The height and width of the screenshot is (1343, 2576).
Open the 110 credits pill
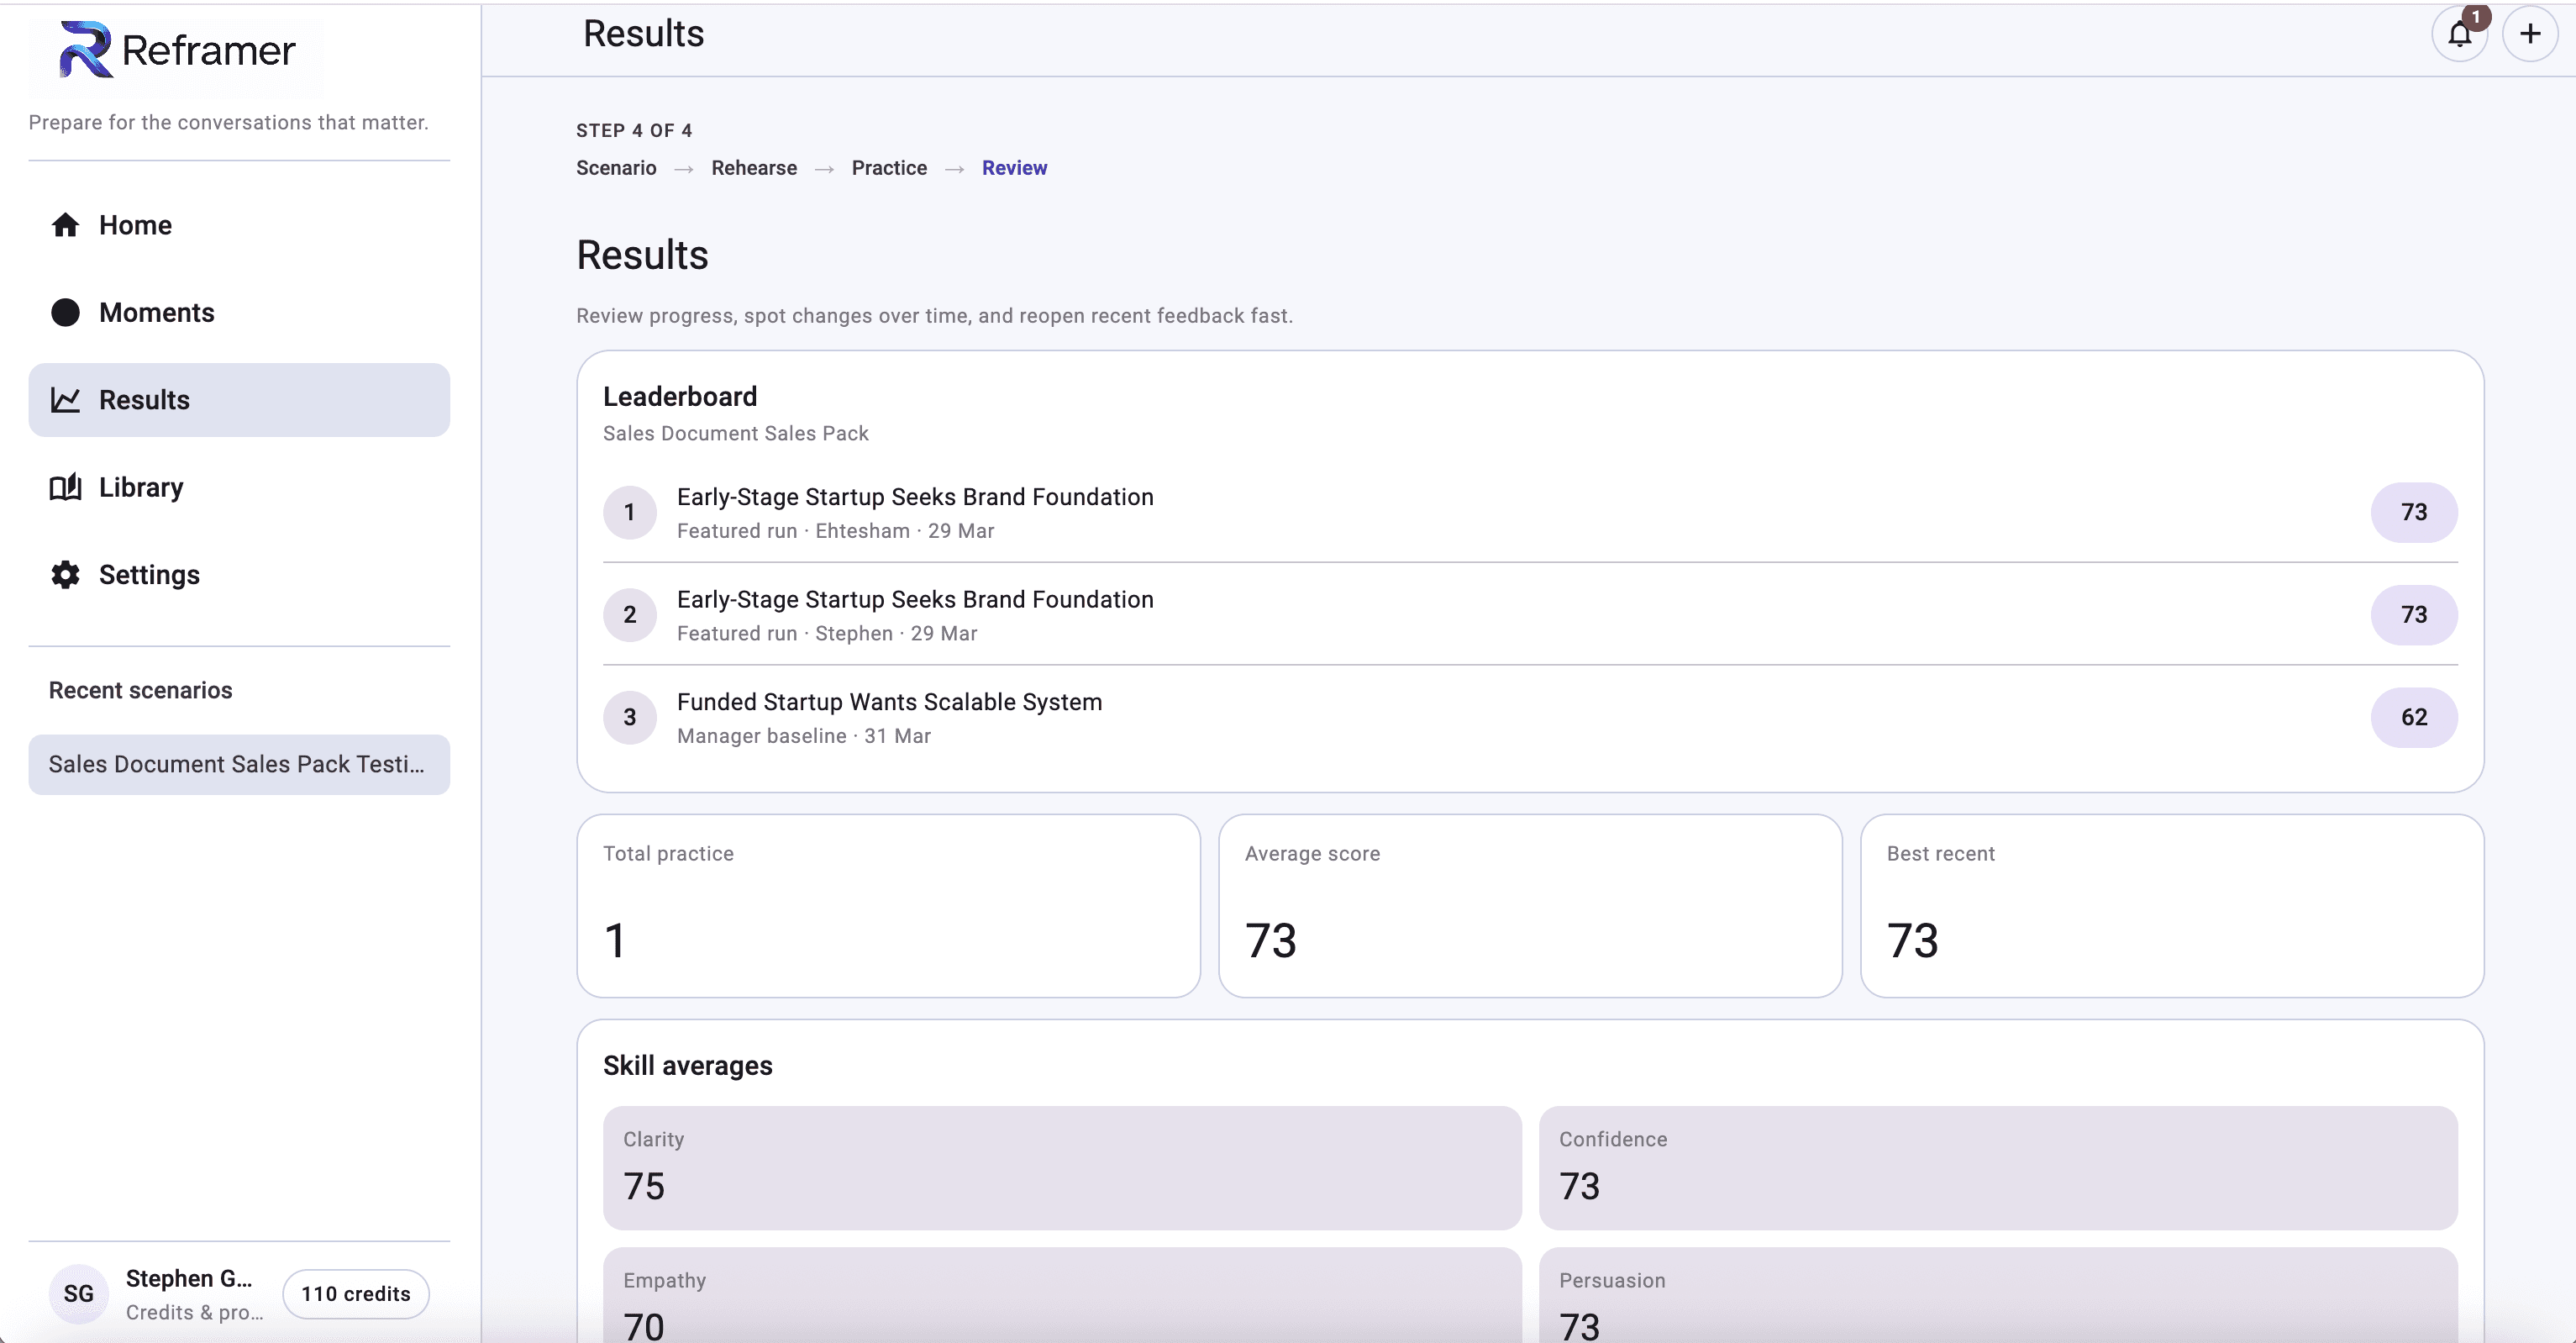356,1294
